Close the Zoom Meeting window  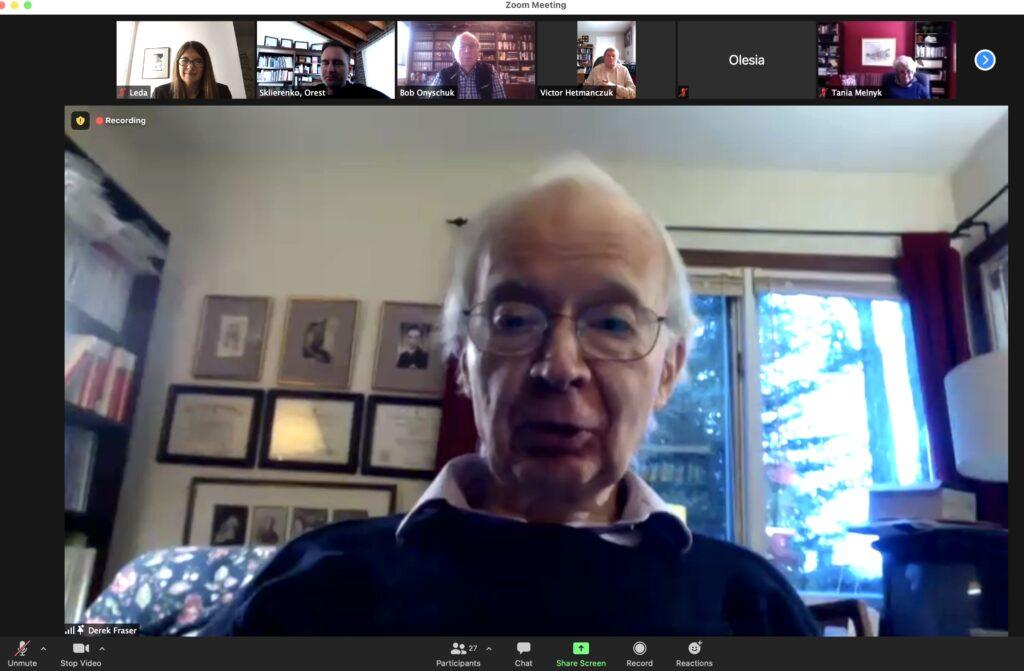(3, 5)
